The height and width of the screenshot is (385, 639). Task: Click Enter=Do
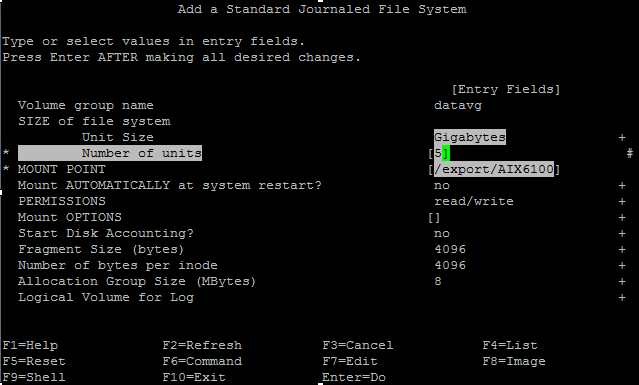pos(354,377)
